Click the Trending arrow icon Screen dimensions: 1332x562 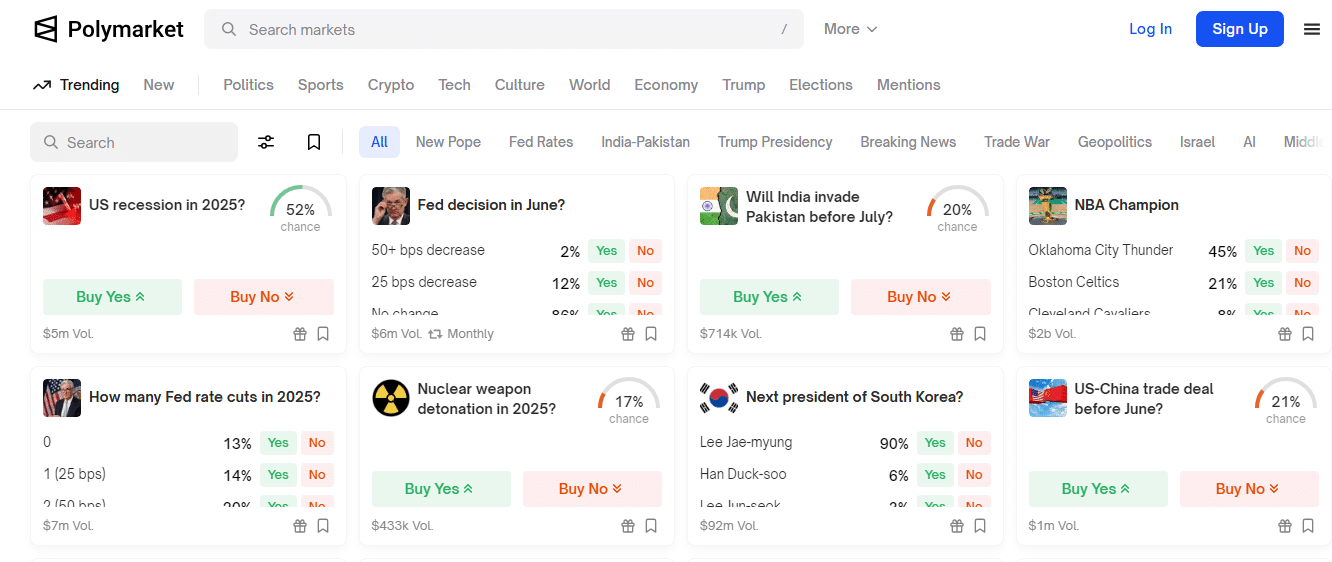pos(42,85)
